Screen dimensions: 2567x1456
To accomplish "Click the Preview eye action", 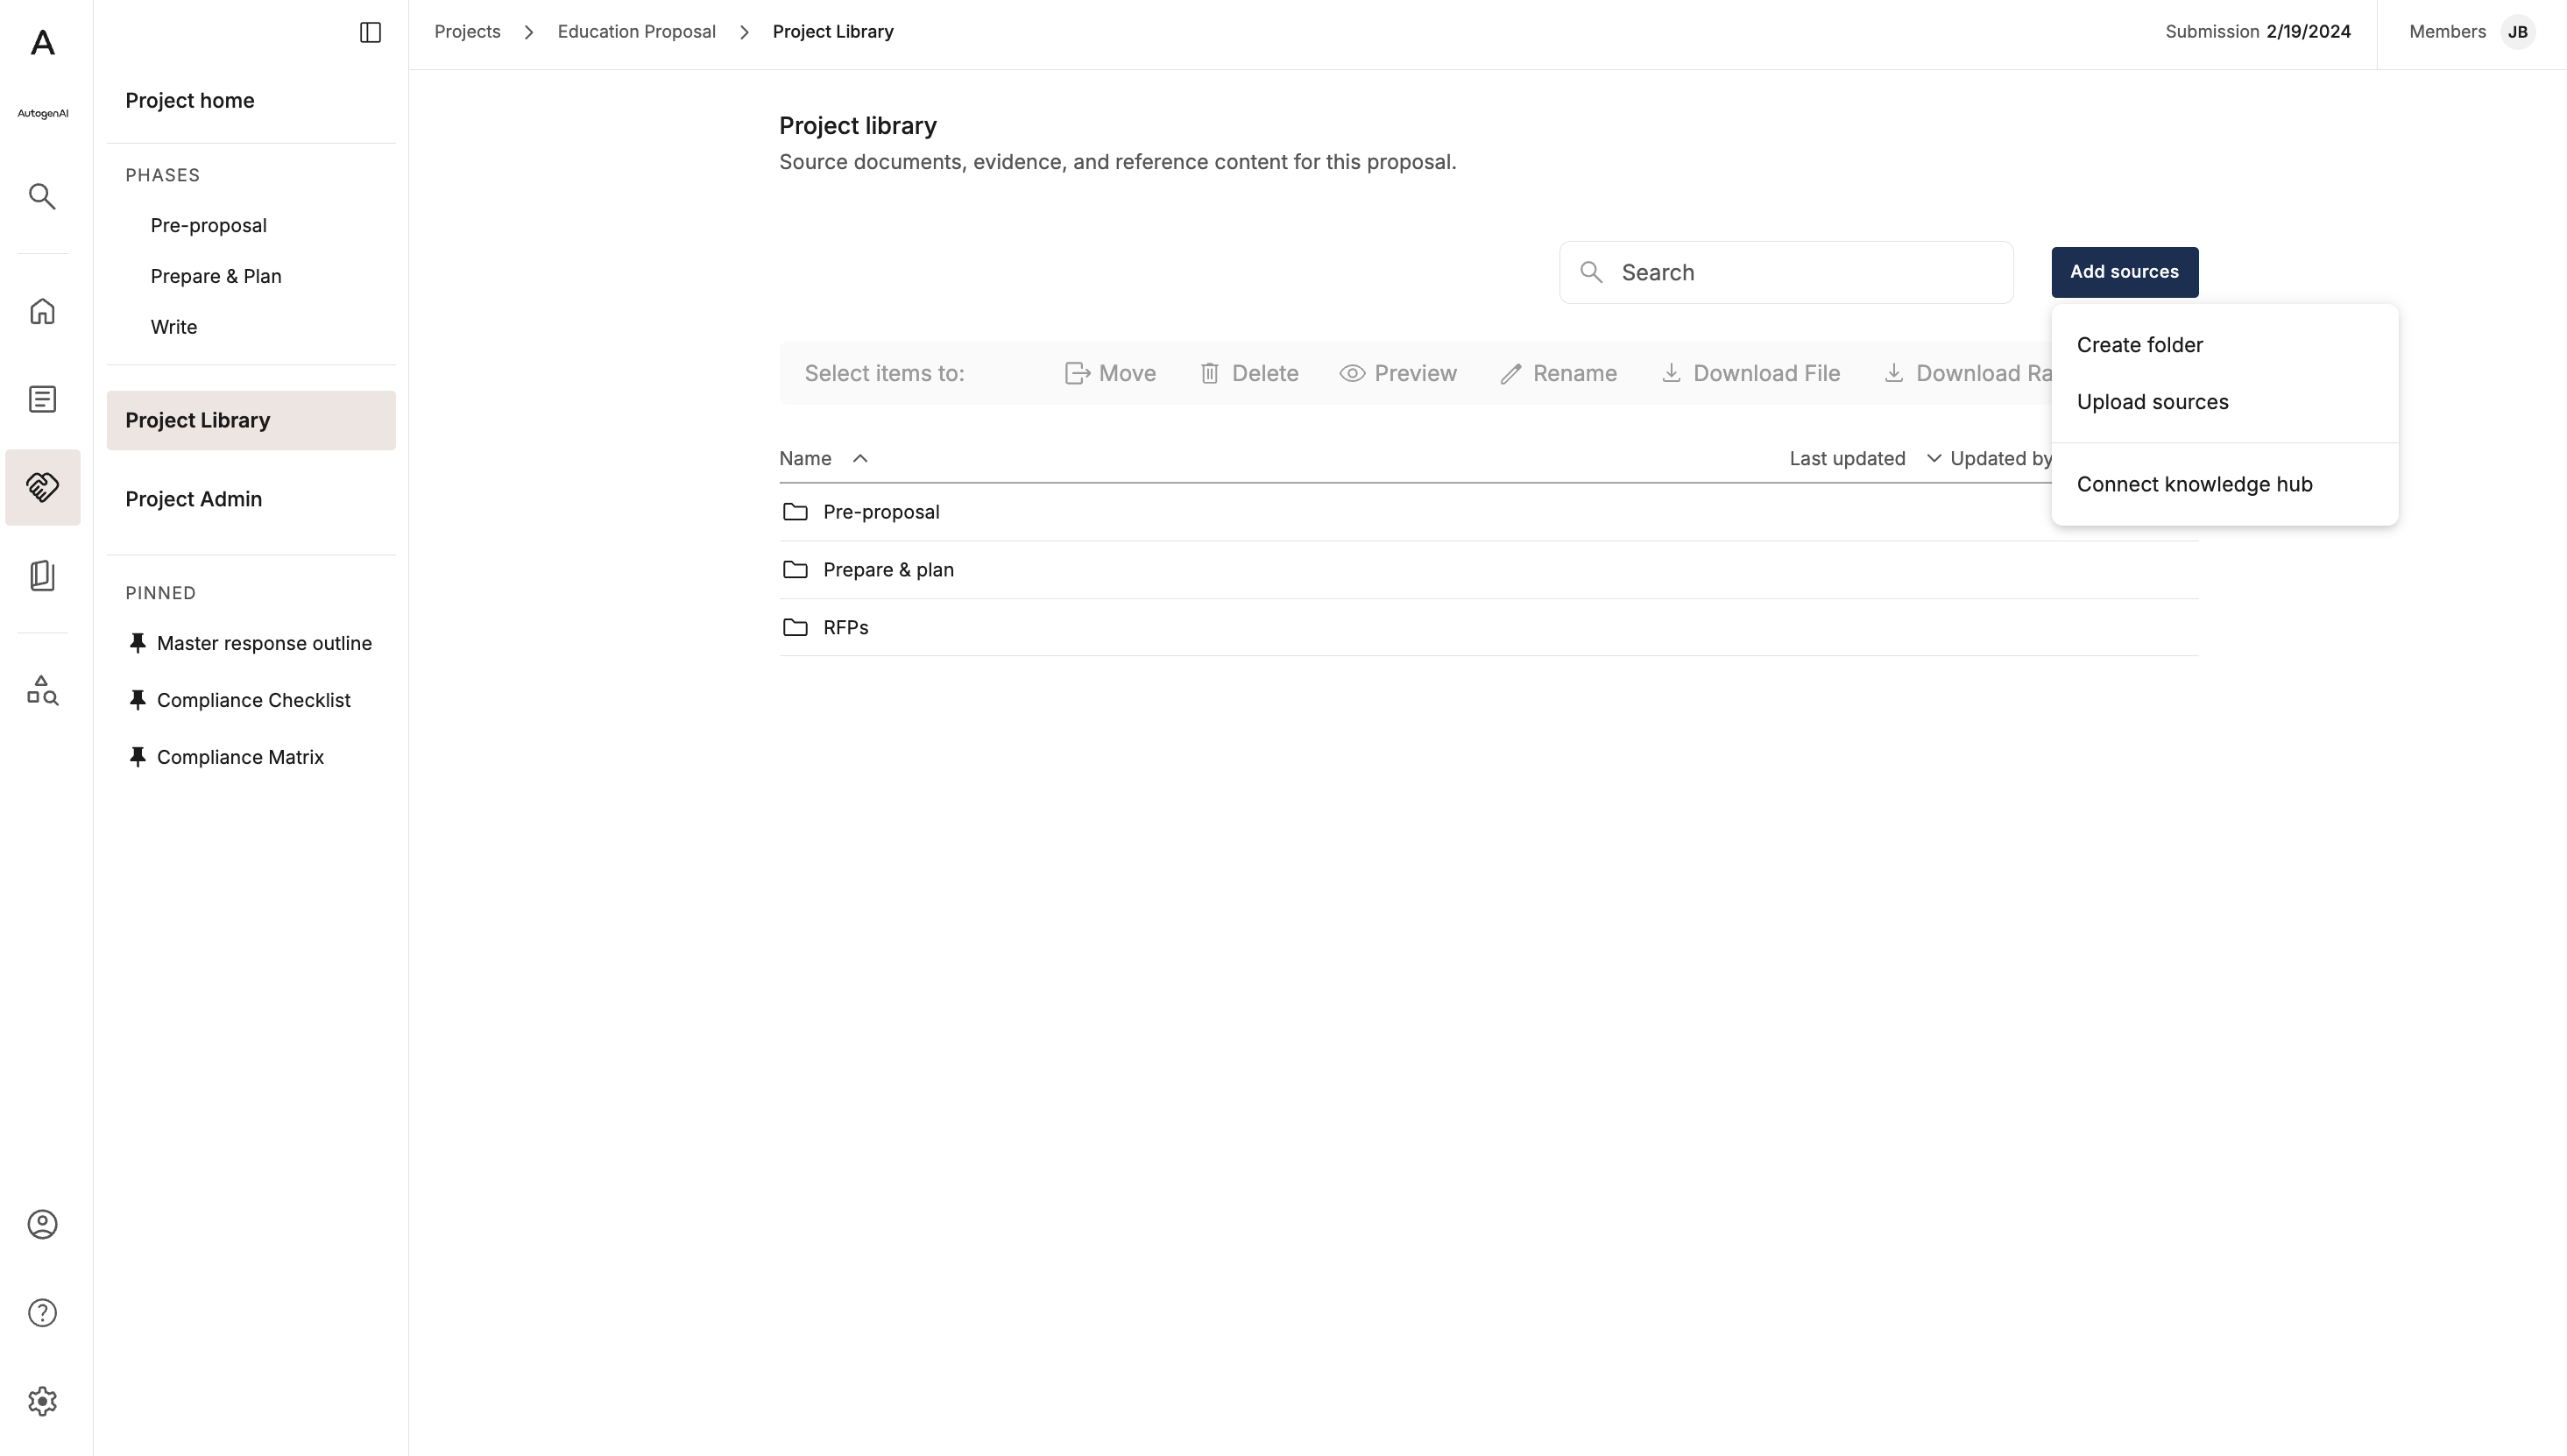I will pyautogui.click(x=1398, y=373).
